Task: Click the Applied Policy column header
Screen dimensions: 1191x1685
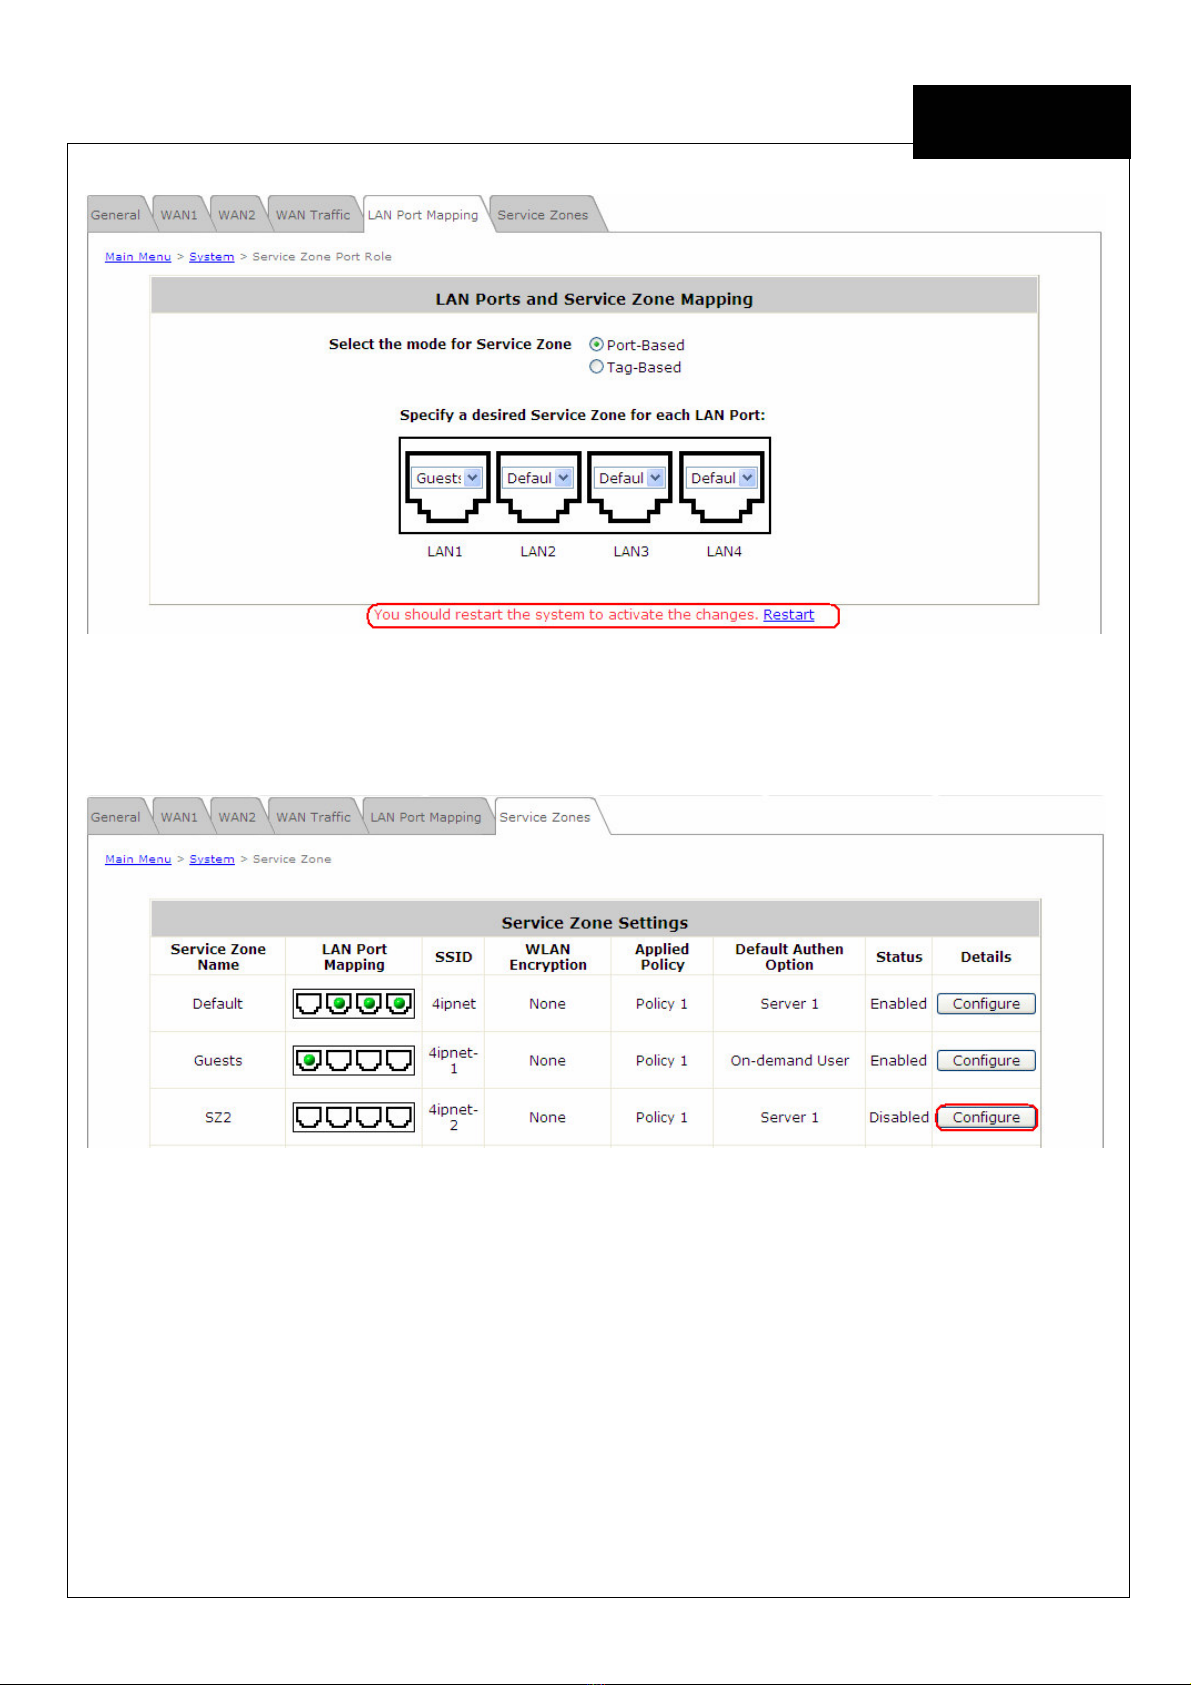Action: [662, 957]
